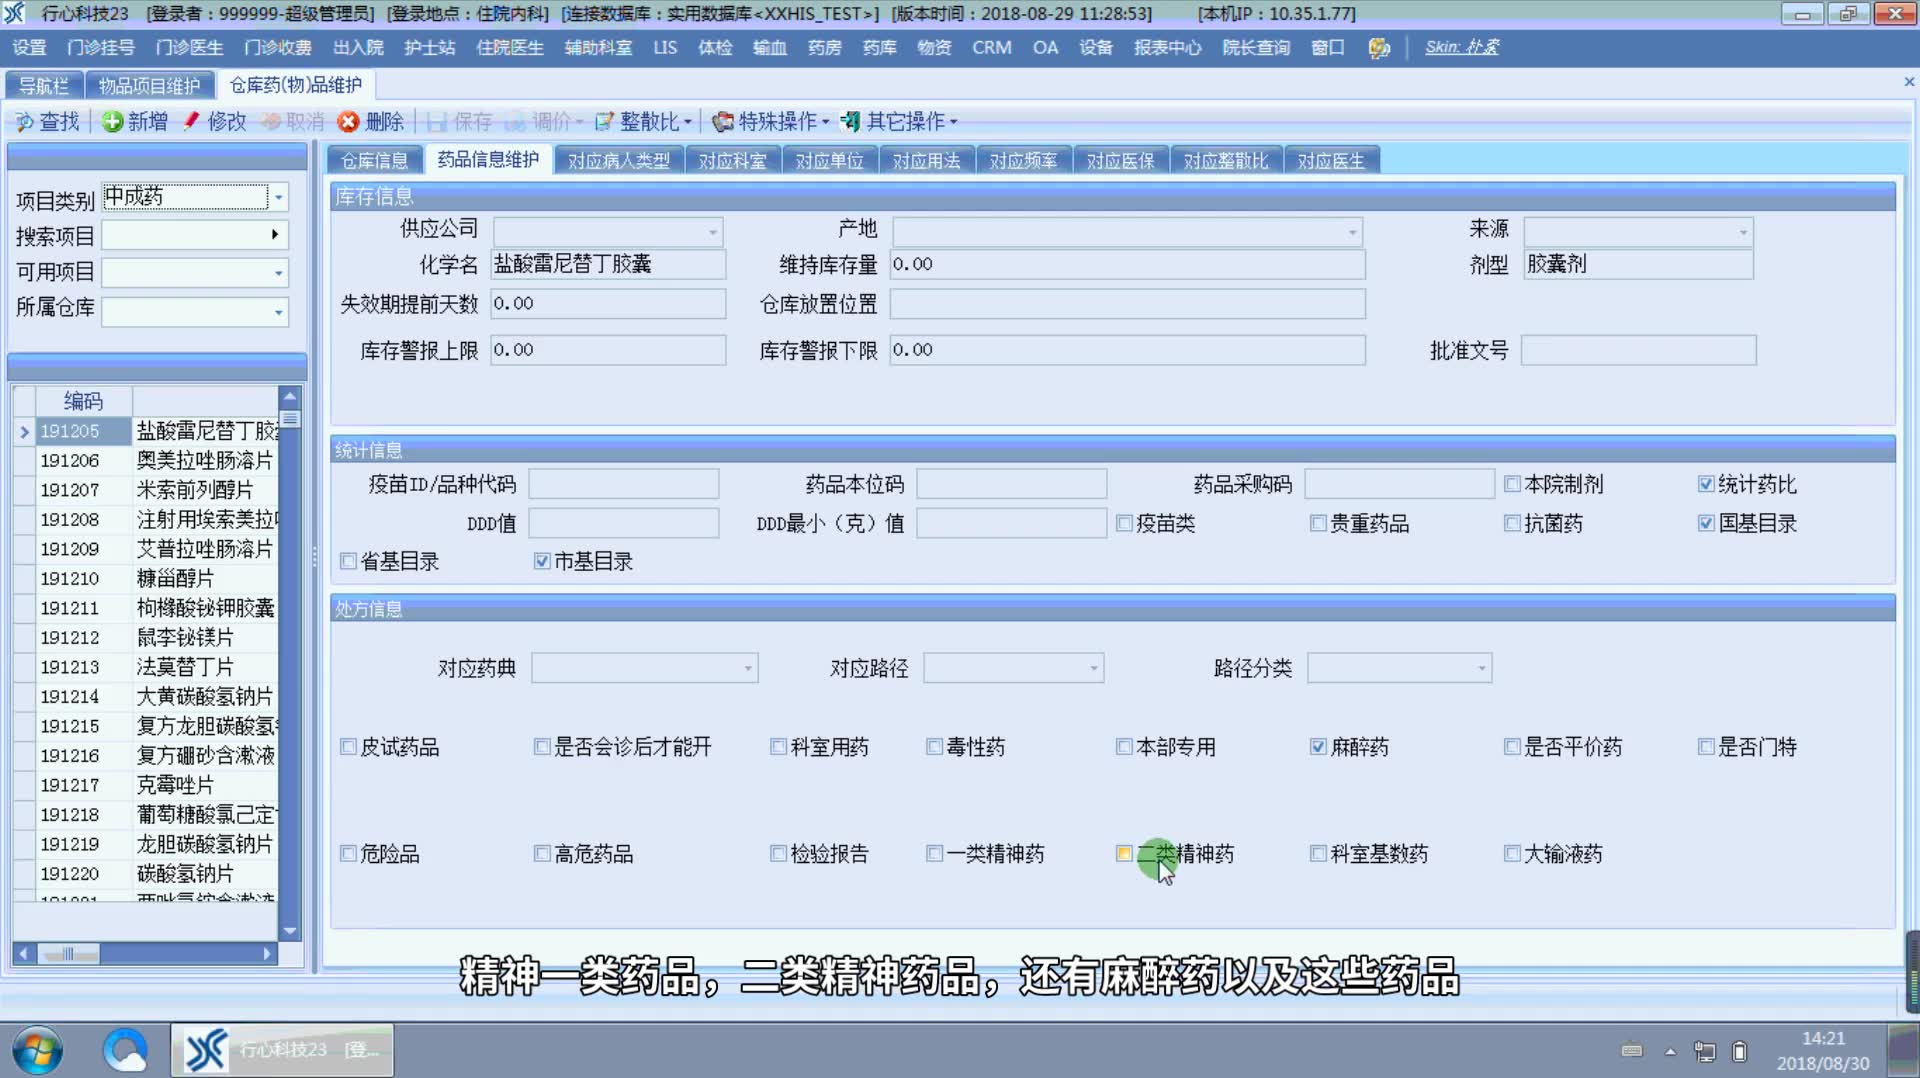Switch to the 仓库信息 tab
Image resolution: width=1920 pixels, height=1078 pixels.
pos(375,161)
